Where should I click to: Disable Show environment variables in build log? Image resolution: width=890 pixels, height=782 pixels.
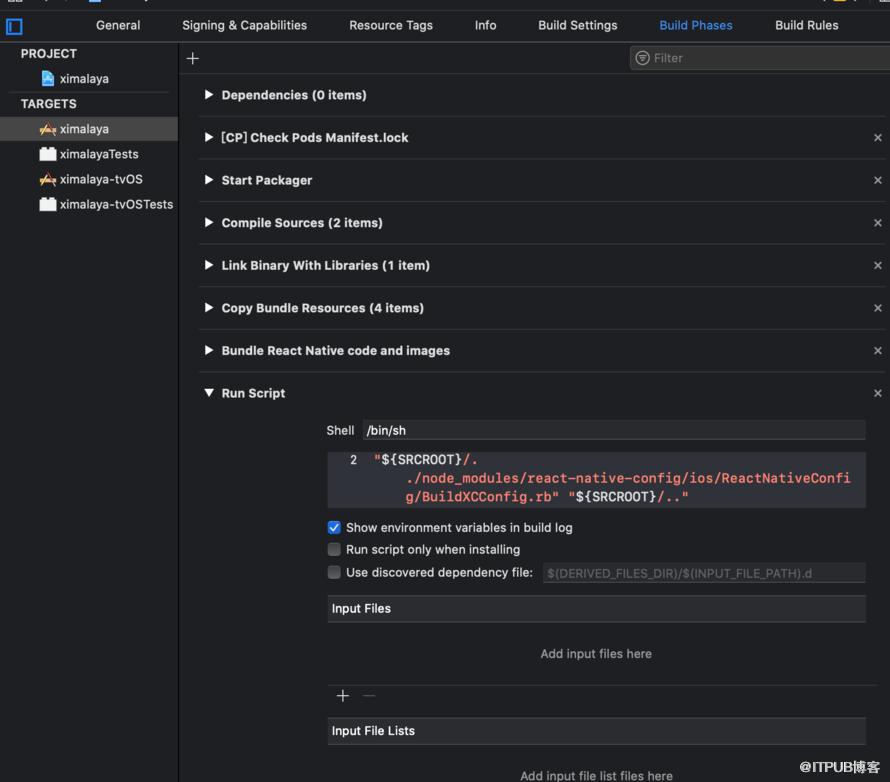pyautogui.click(x=334, y=528)
